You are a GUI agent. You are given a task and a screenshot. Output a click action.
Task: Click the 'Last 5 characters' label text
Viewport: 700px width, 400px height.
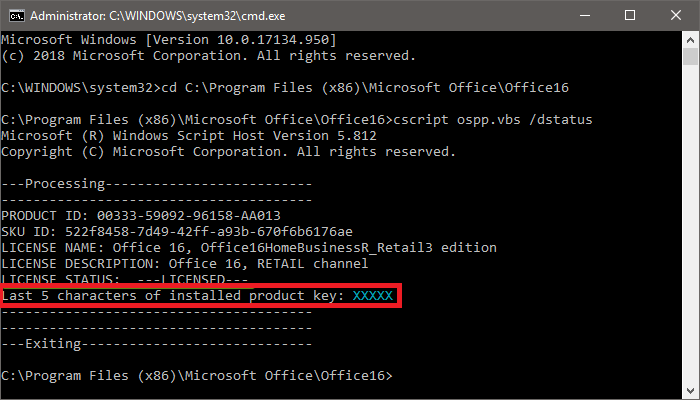click(172, 295)
